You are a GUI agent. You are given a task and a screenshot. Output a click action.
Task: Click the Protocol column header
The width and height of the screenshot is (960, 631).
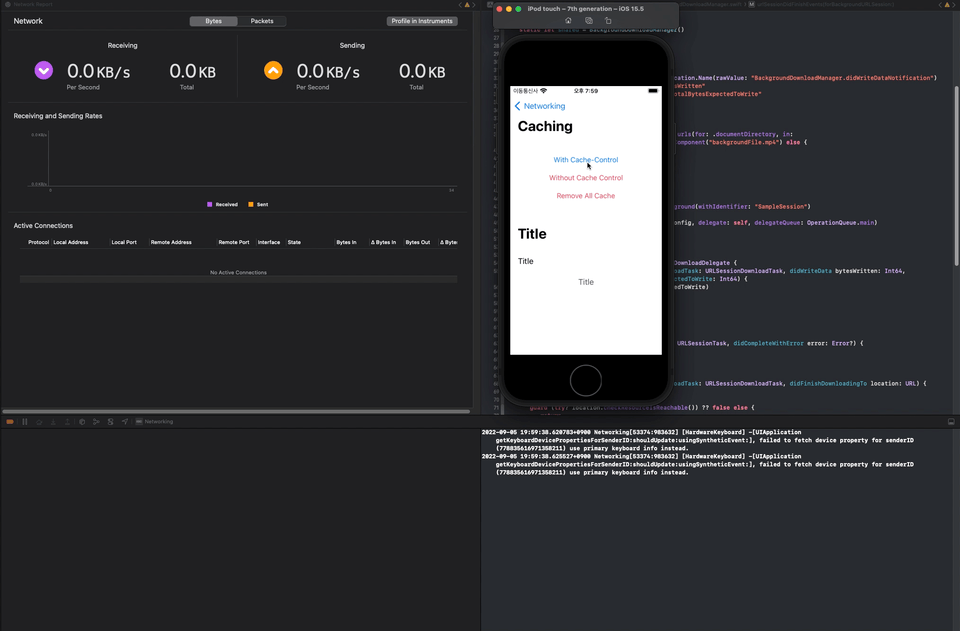[39, 242]
